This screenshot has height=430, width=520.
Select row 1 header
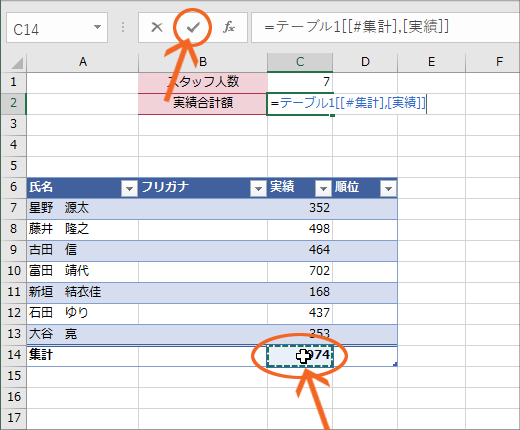coord(13,82)
